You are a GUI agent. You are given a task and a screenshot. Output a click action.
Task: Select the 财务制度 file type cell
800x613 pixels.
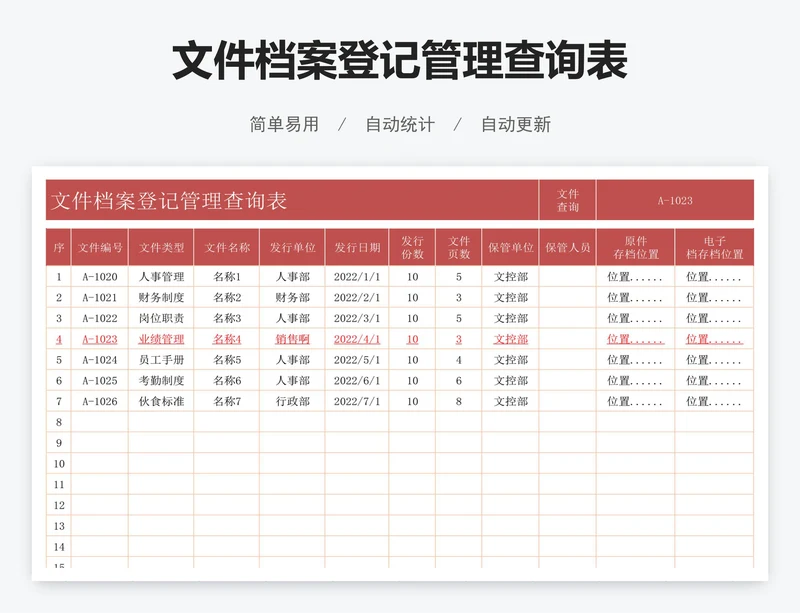(x=161, y=298)
